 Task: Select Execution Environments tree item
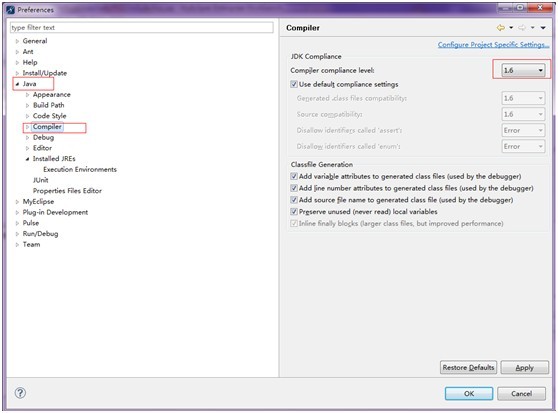pyautogui.click(x=80, y=169)
